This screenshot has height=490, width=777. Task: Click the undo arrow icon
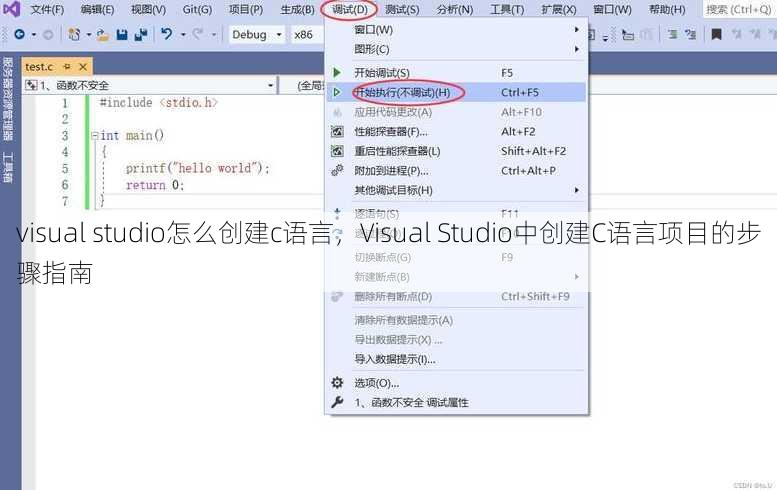pyautogui.click(x=167, y=34)
